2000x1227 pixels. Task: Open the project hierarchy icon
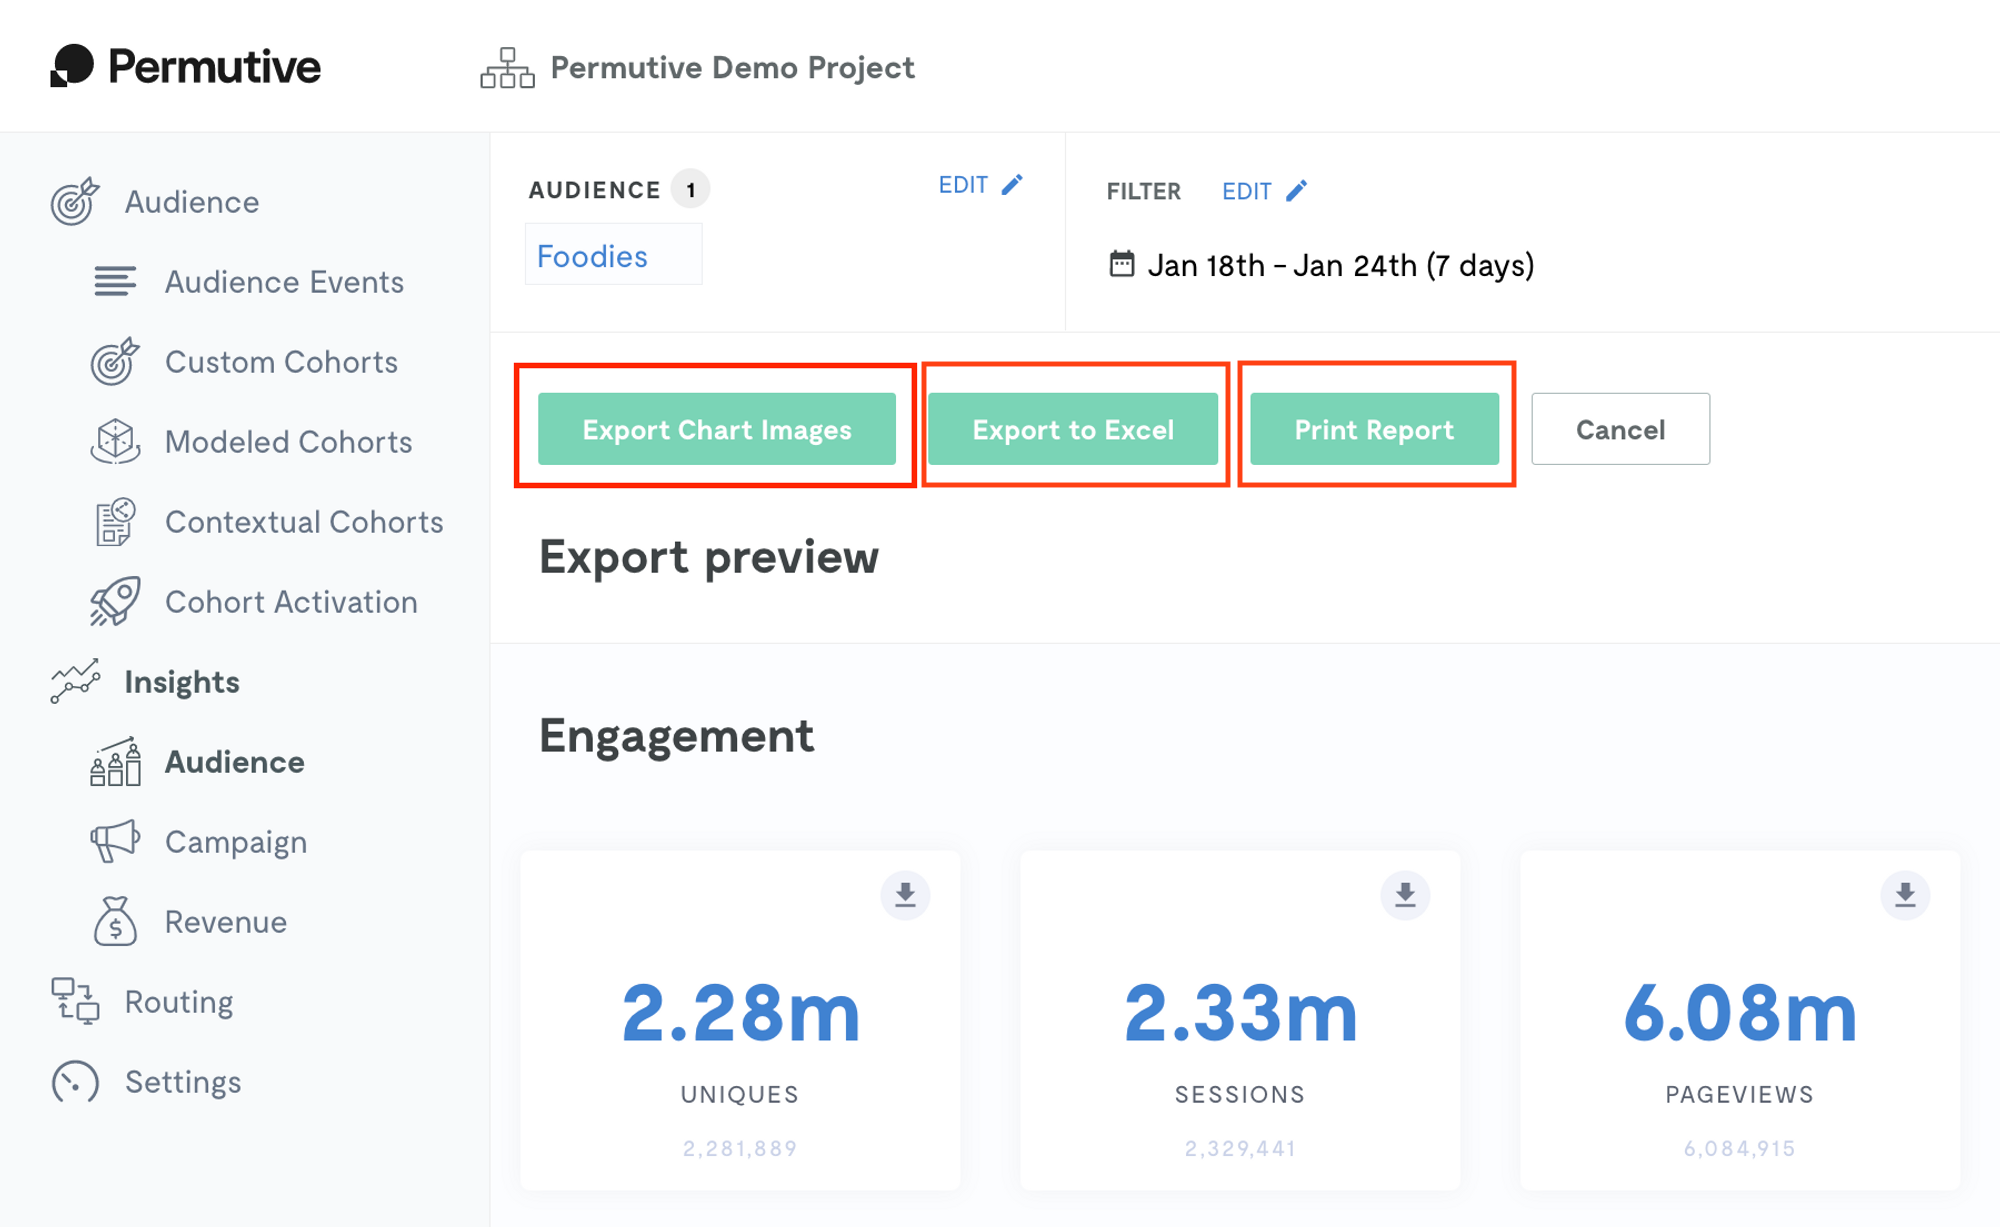[507, 68]
